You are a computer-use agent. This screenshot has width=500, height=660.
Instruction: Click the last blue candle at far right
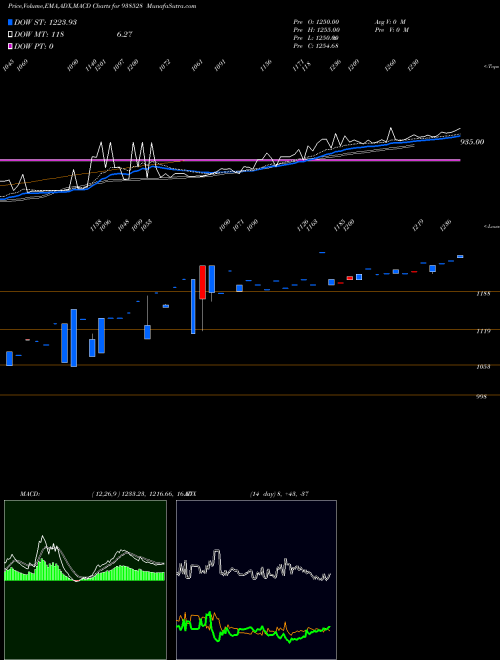(x=460, y=256)
